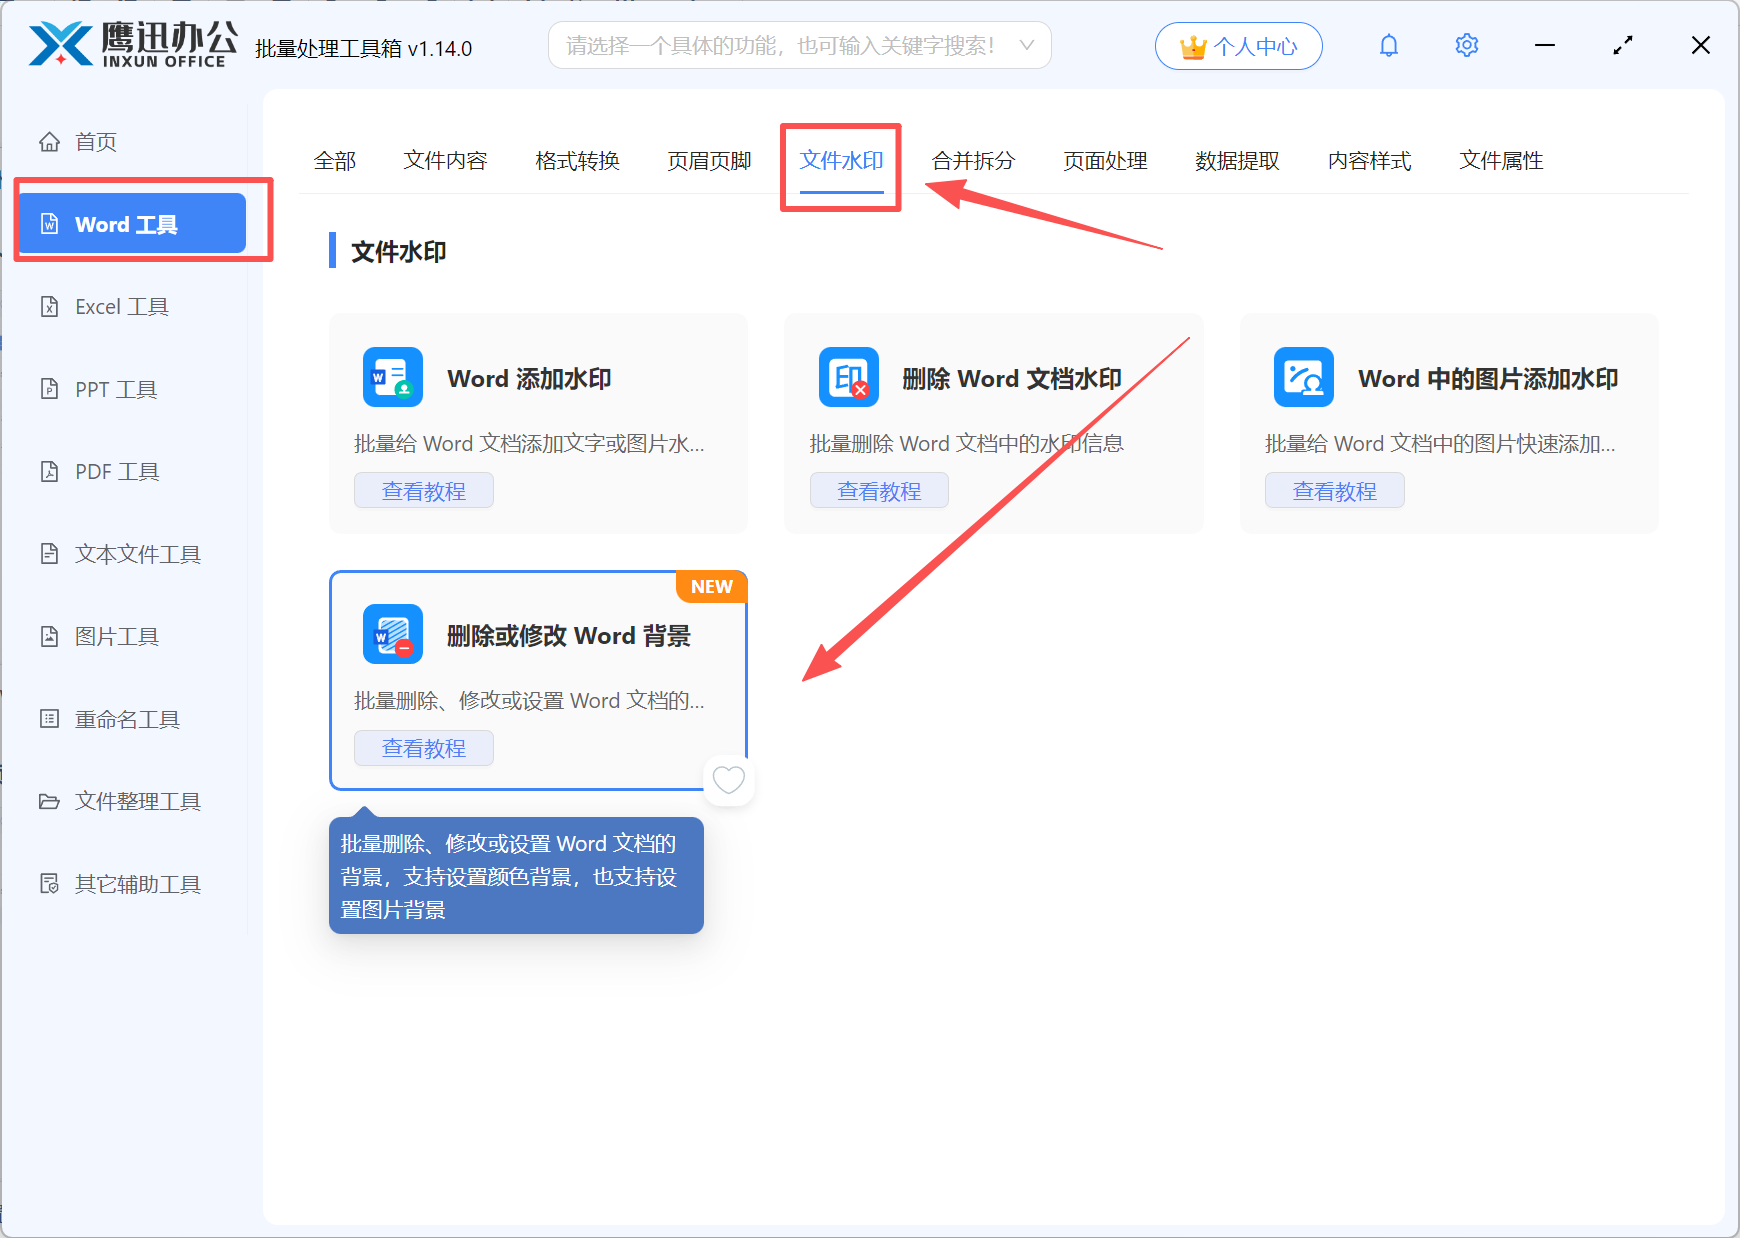
Task: Select the 全部 tab
Action: pos(336,161)
